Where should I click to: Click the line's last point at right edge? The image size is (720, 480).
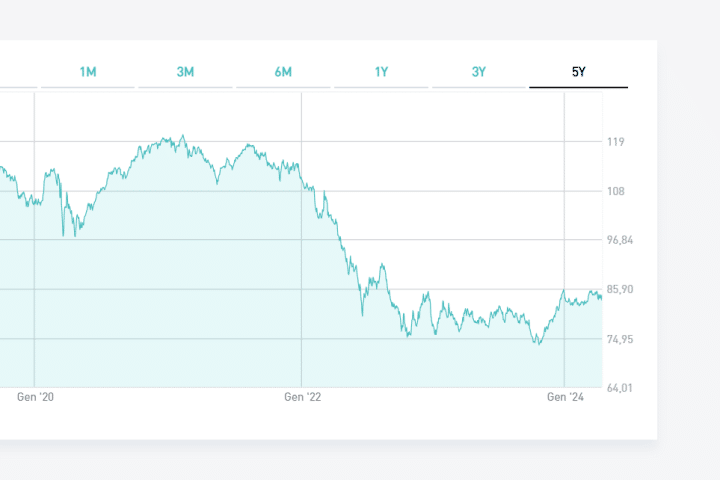click(601, 297)
